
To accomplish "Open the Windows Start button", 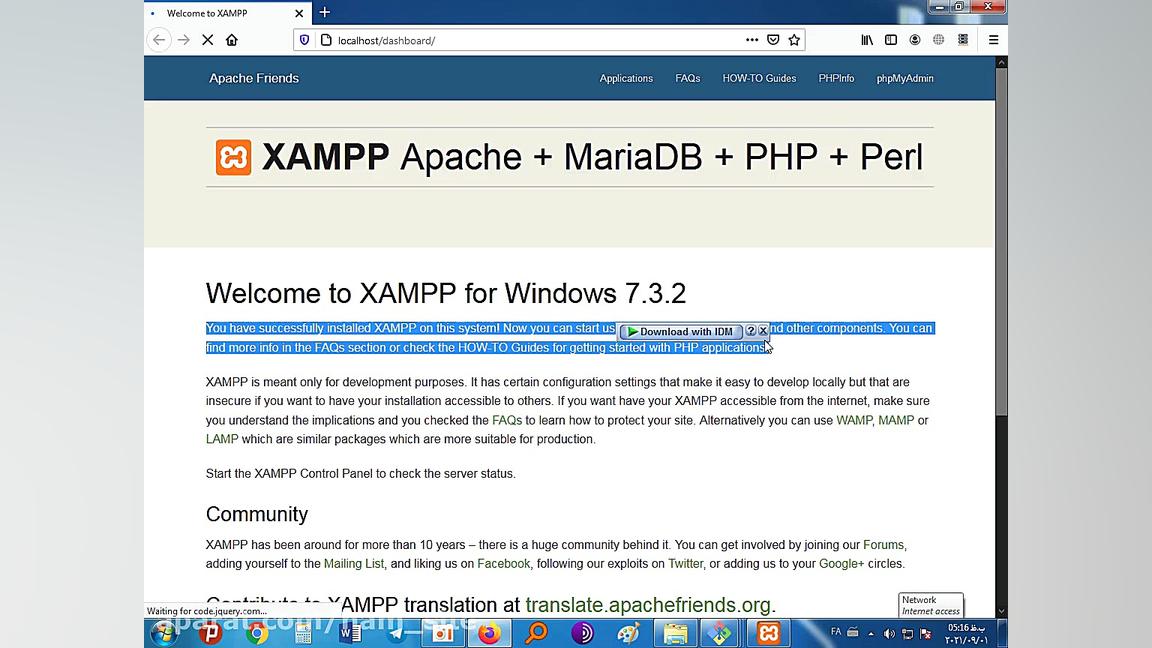I will pos(163,633).
